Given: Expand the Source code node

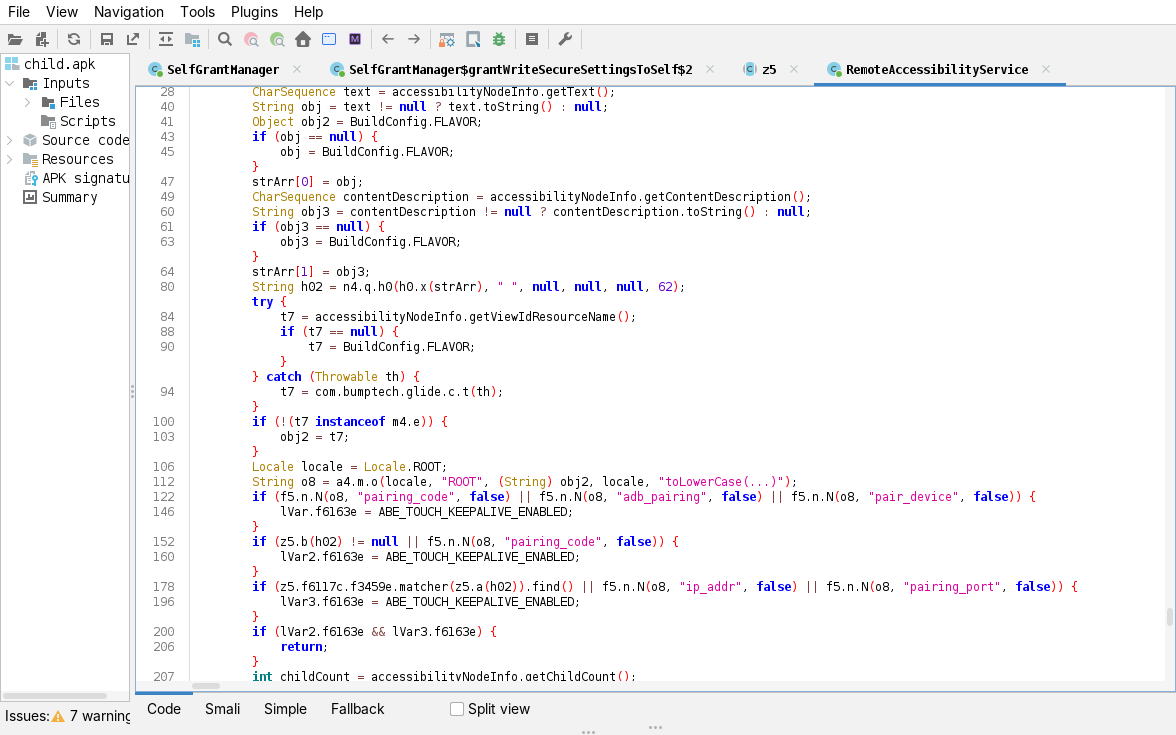Looking at the screenshot, I should pyautogui.click(x=10, y=140).
